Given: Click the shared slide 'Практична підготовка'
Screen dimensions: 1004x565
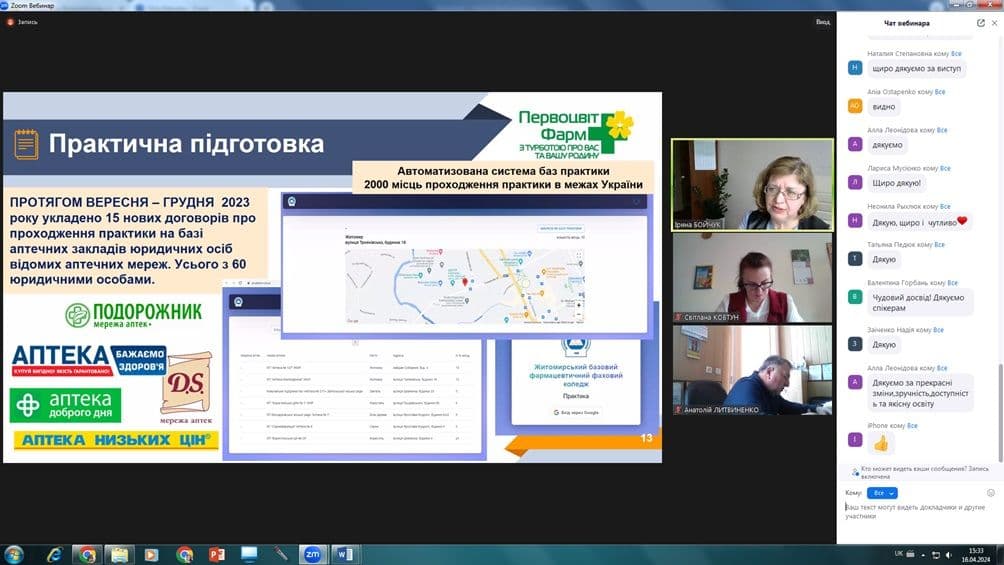Looking at the screenshot, I should click(x=332, y=277).
